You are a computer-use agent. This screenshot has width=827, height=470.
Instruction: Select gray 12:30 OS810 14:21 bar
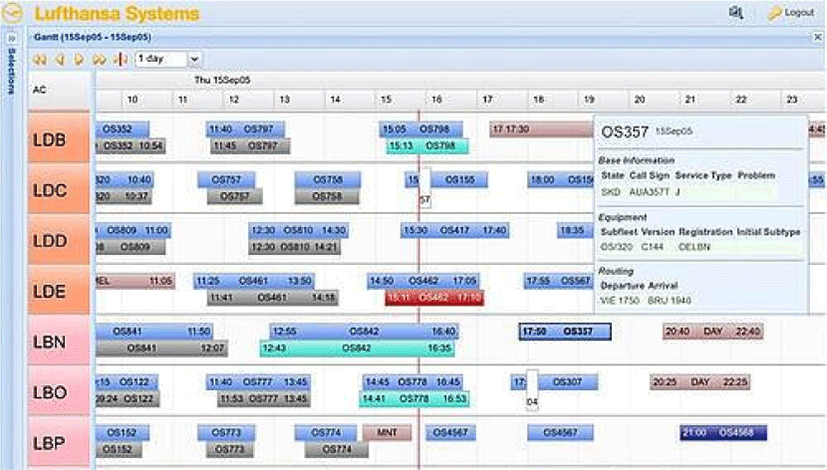[x=294, y=247]
